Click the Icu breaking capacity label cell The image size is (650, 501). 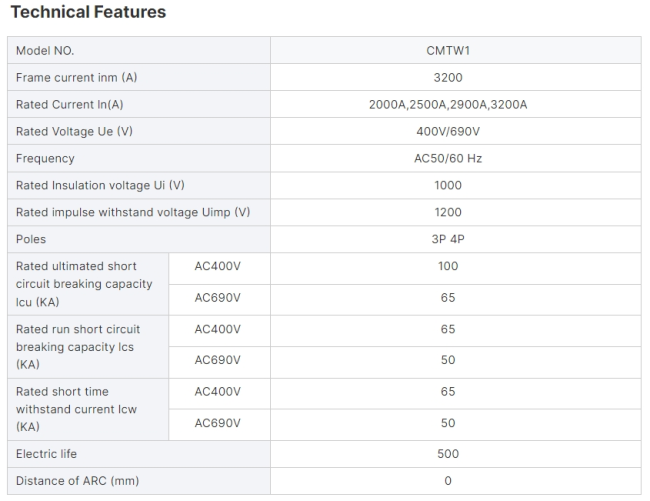(88, 284)
